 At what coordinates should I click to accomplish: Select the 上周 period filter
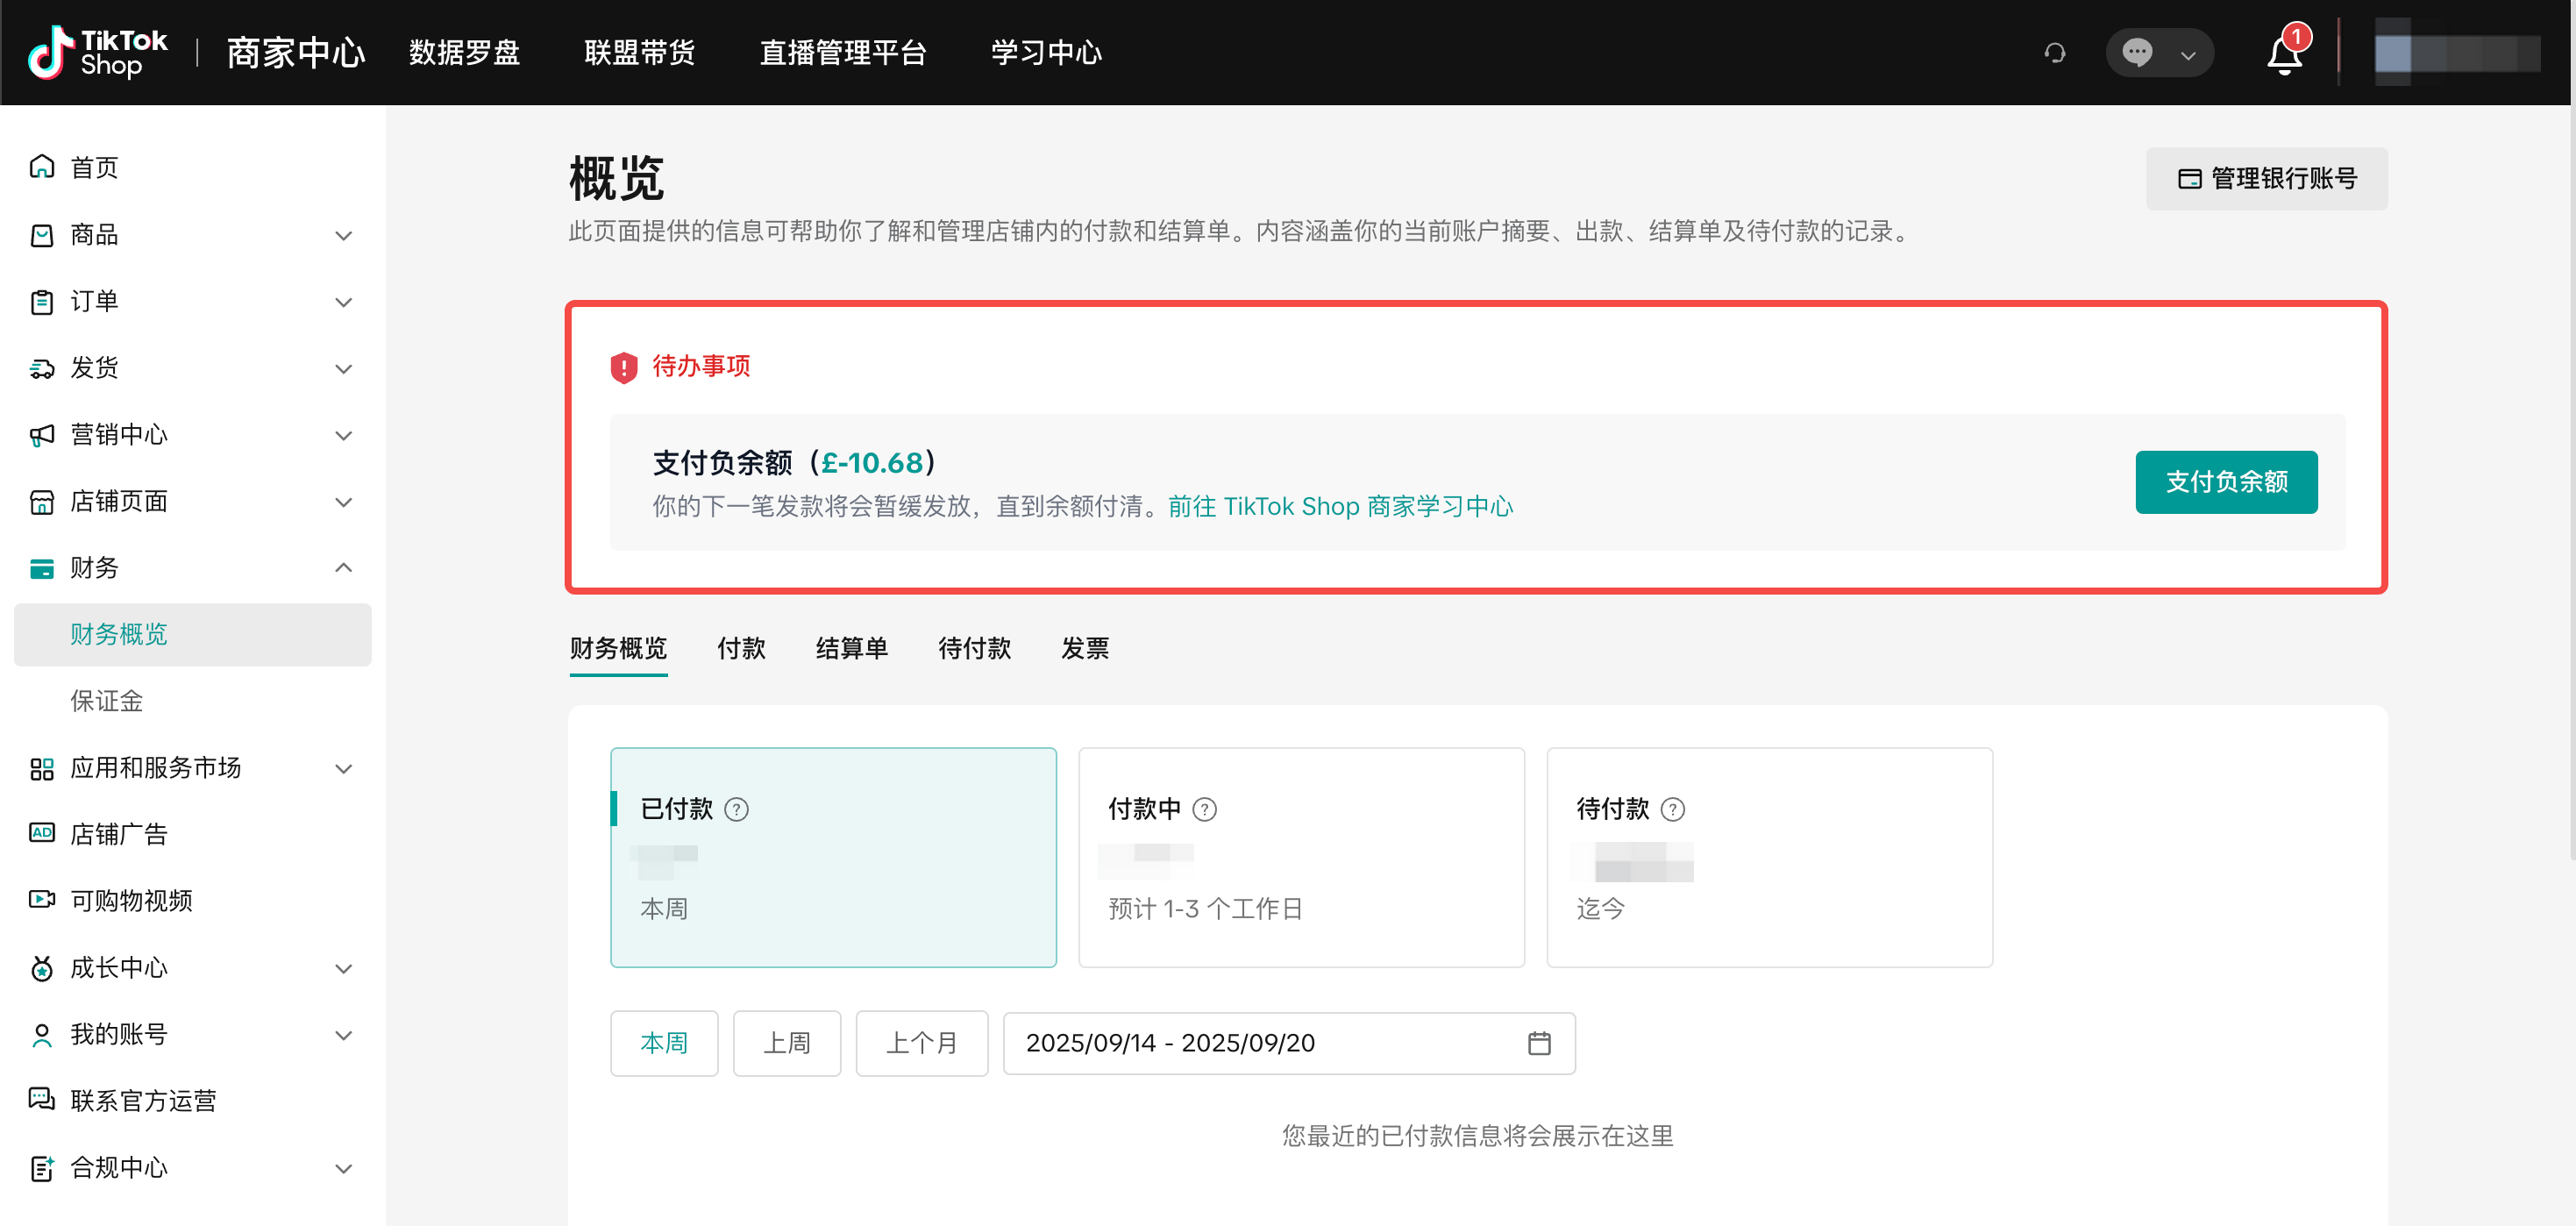(787, 1043)
